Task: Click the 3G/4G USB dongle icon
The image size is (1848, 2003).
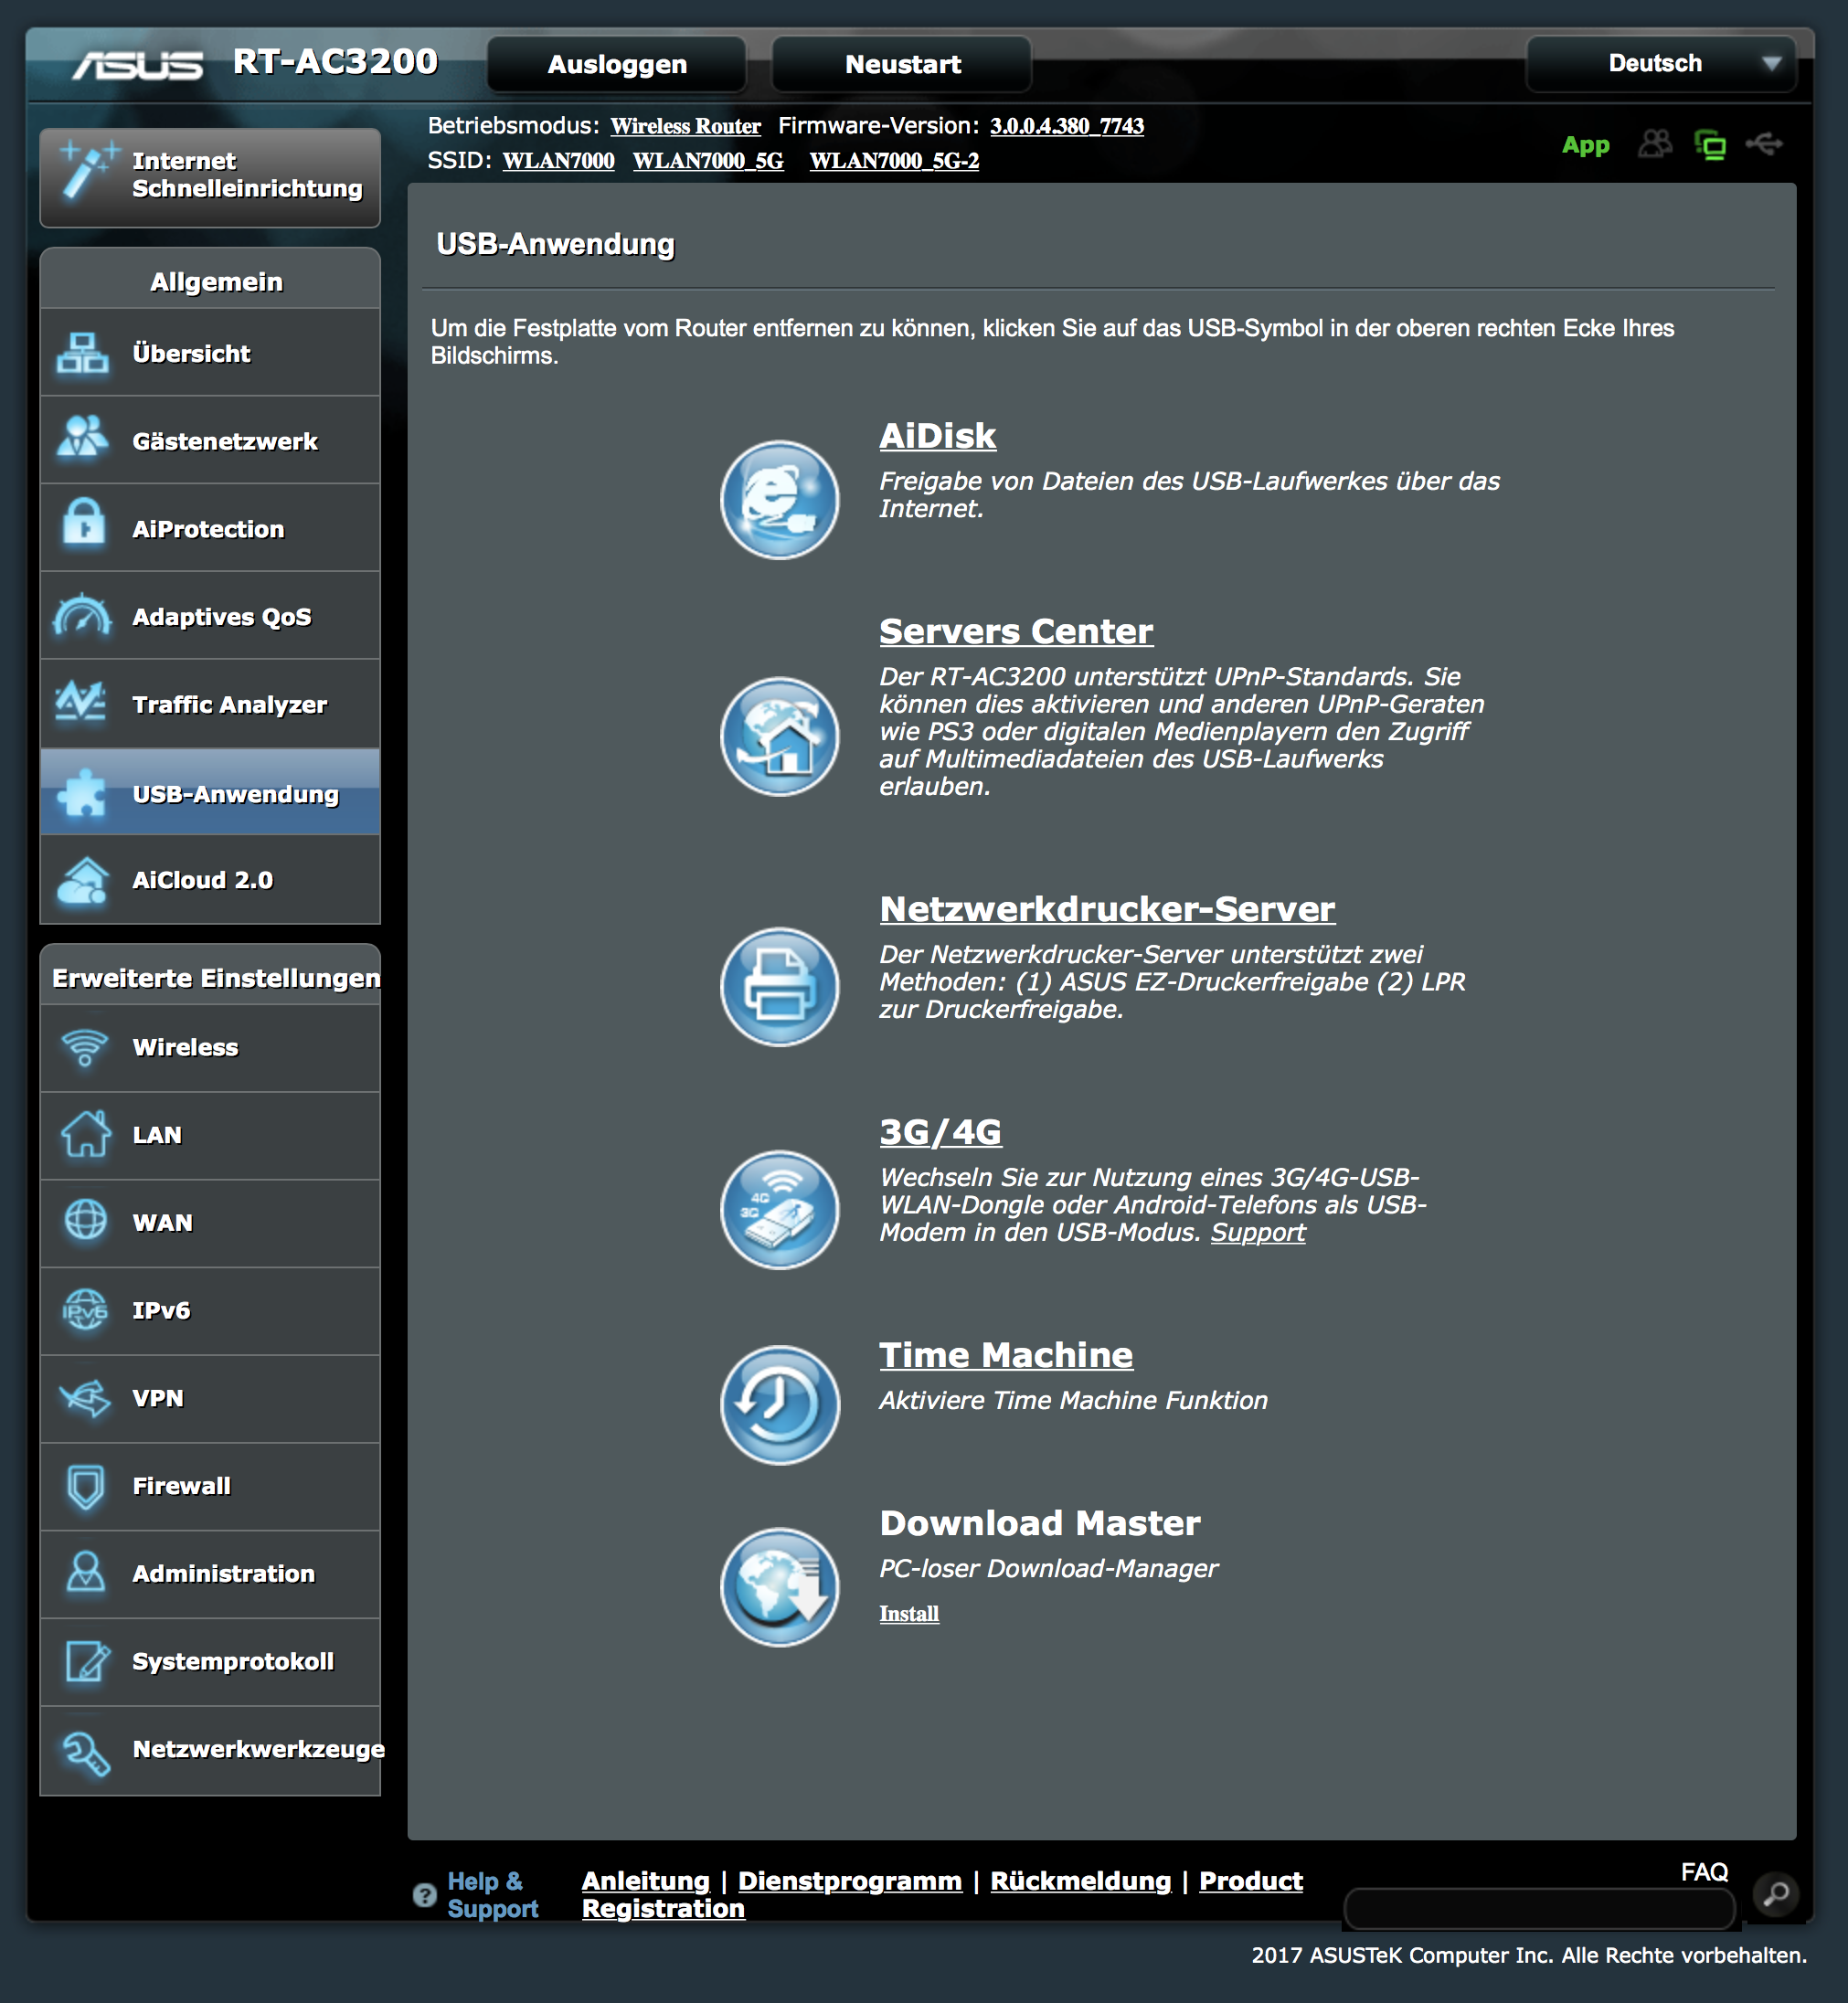Action: click(x=779, y=1209)
